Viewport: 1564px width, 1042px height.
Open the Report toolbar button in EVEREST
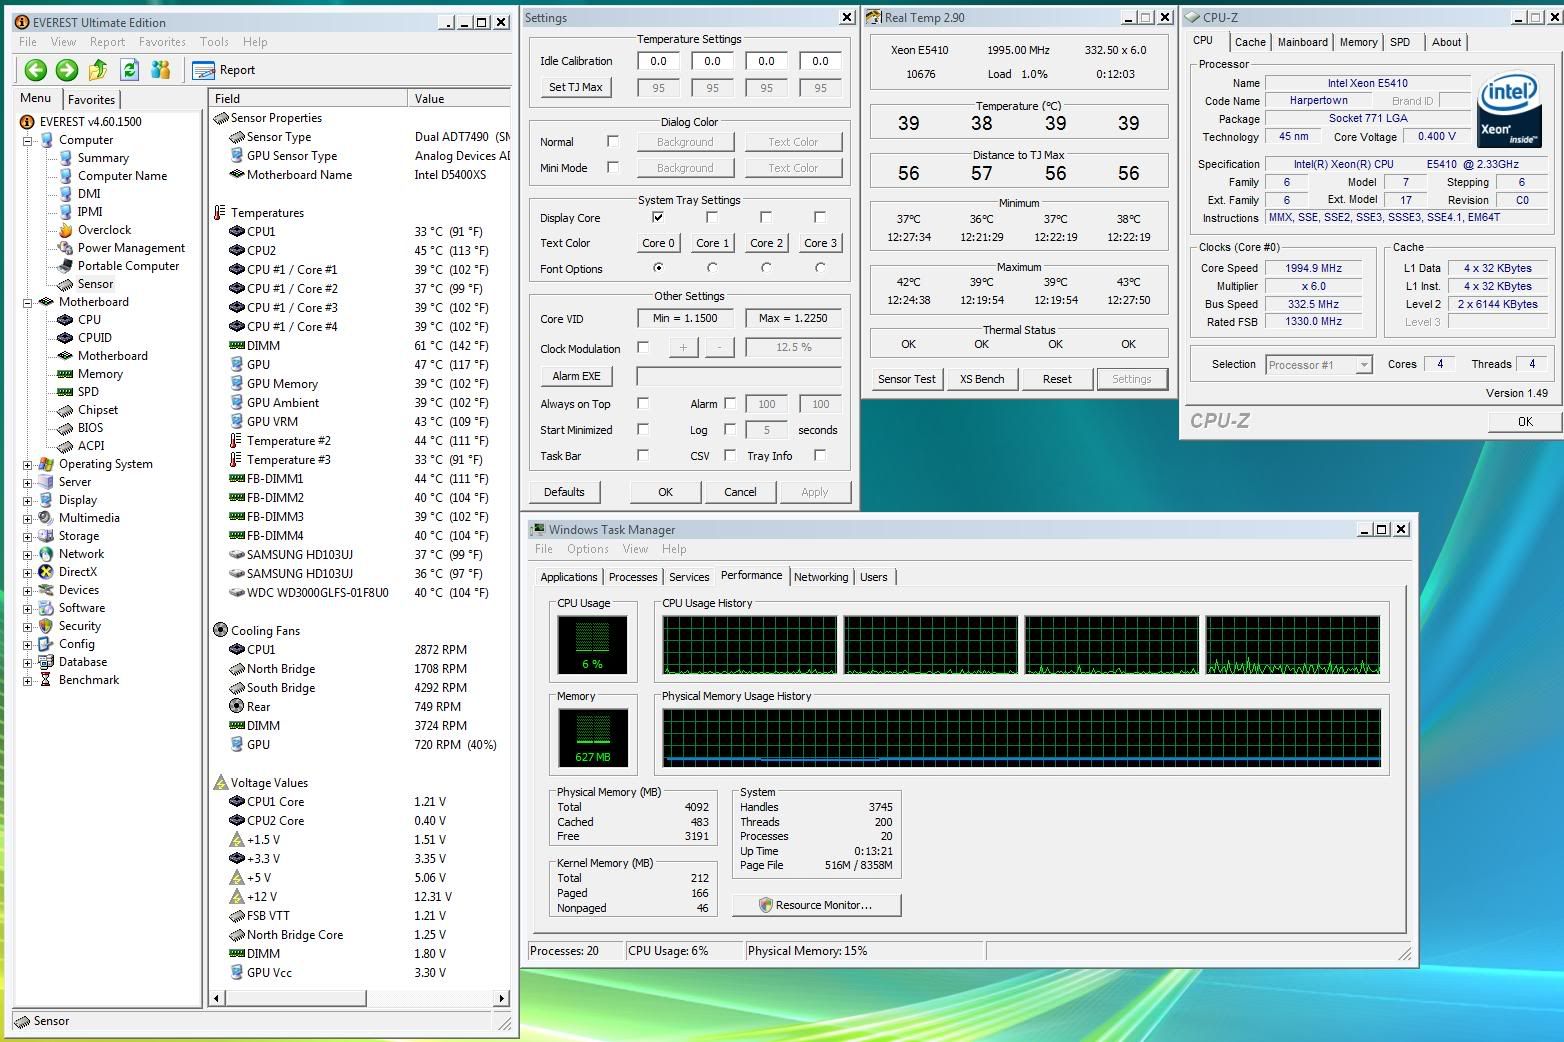pyautogui.click(x=224, y=70)
